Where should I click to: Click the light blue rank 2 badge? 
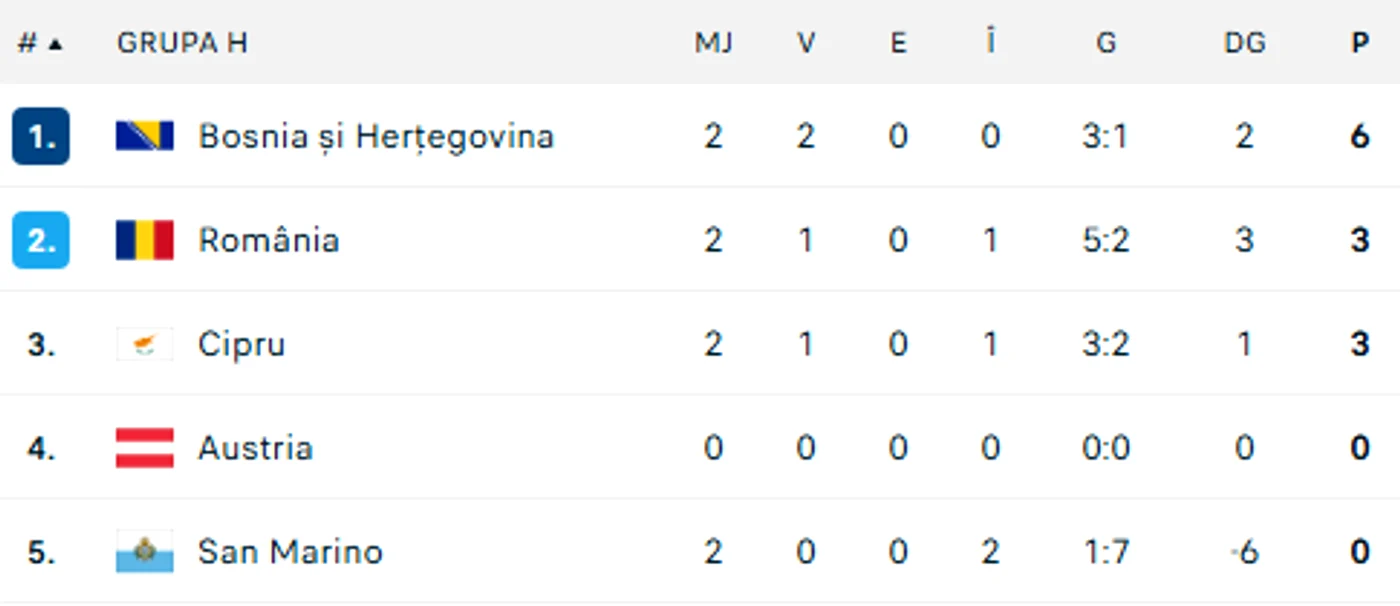[41, 240]
